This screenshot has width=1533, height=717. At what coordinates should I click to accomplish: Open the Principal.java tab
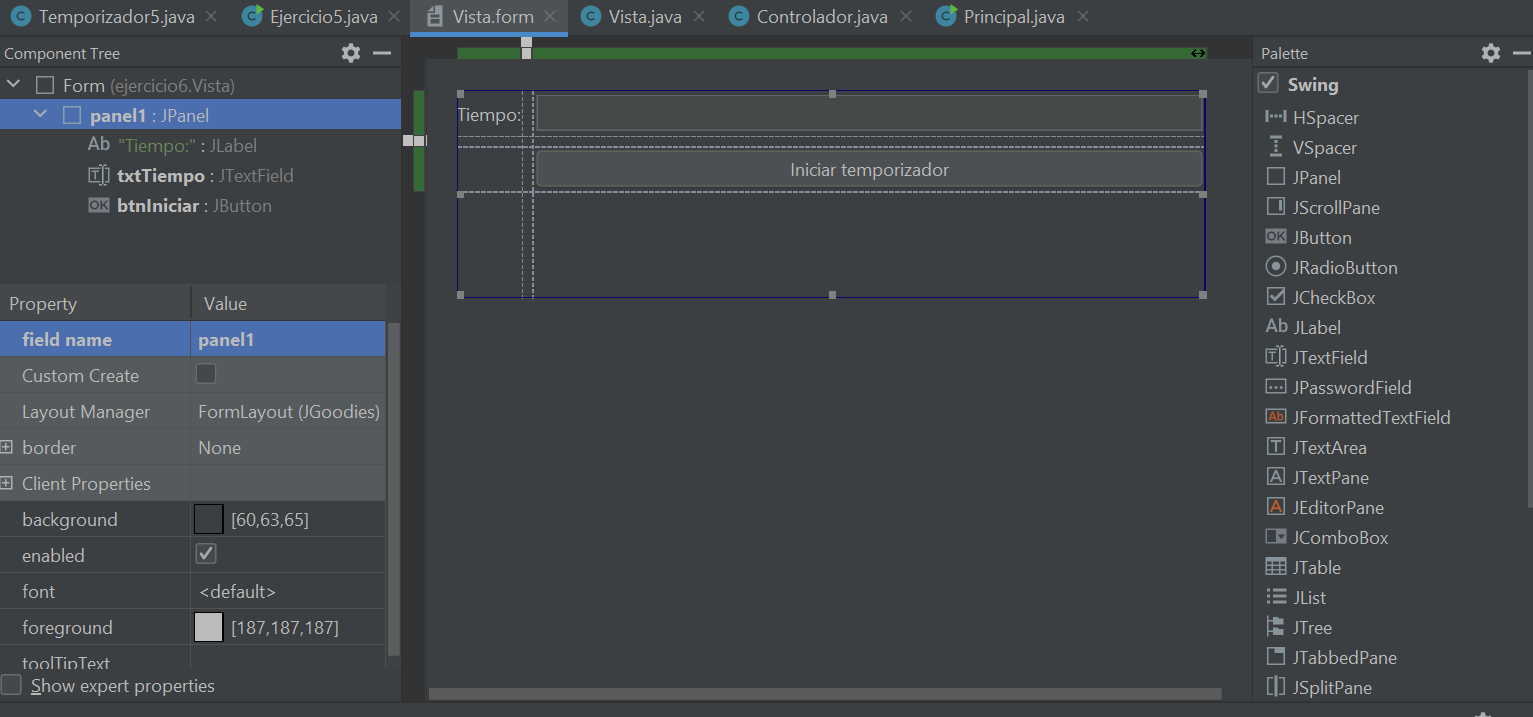point(1012,17)
